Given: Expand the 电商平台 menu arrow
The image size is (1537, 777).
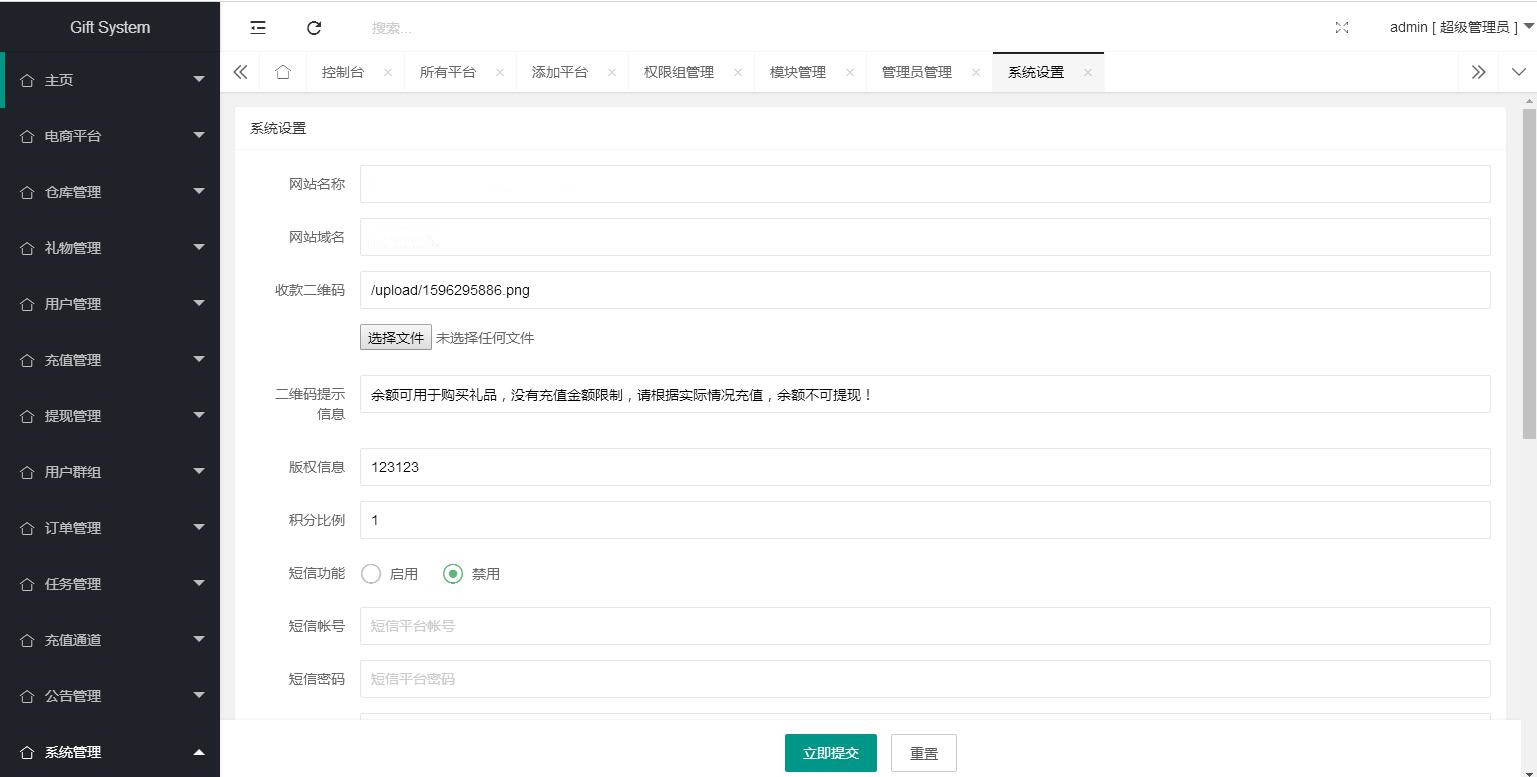Looking at the screenshot, I should tap(199, 135).
